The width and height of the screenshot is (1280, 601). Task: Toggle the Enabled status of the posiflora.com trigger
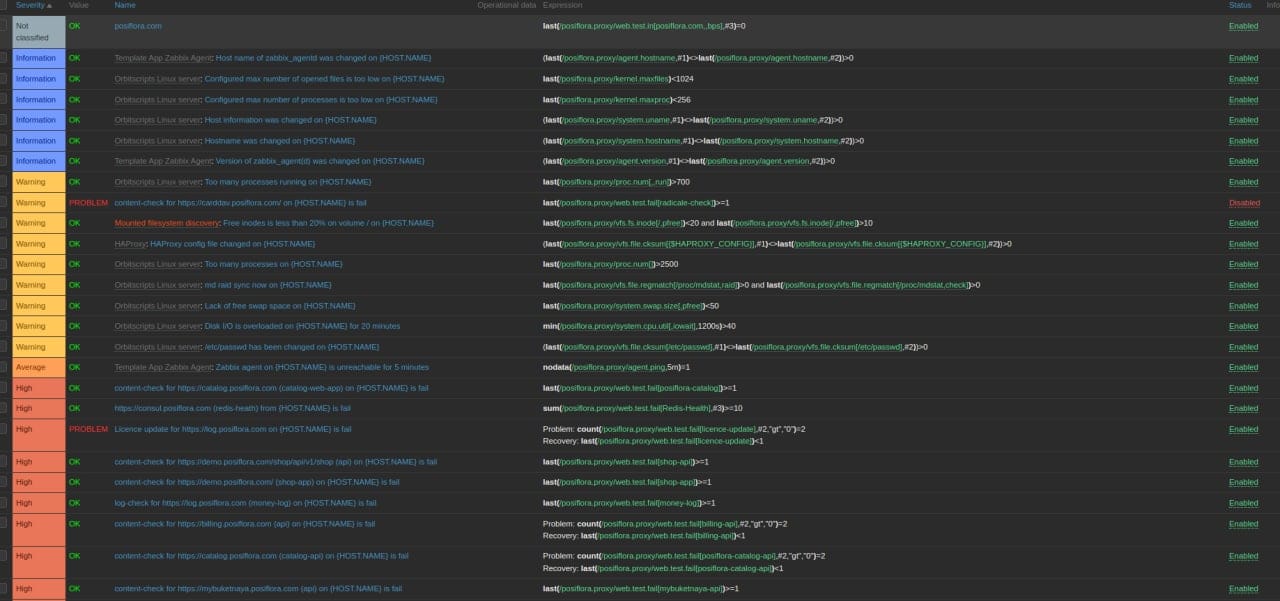pos(1244,26)
